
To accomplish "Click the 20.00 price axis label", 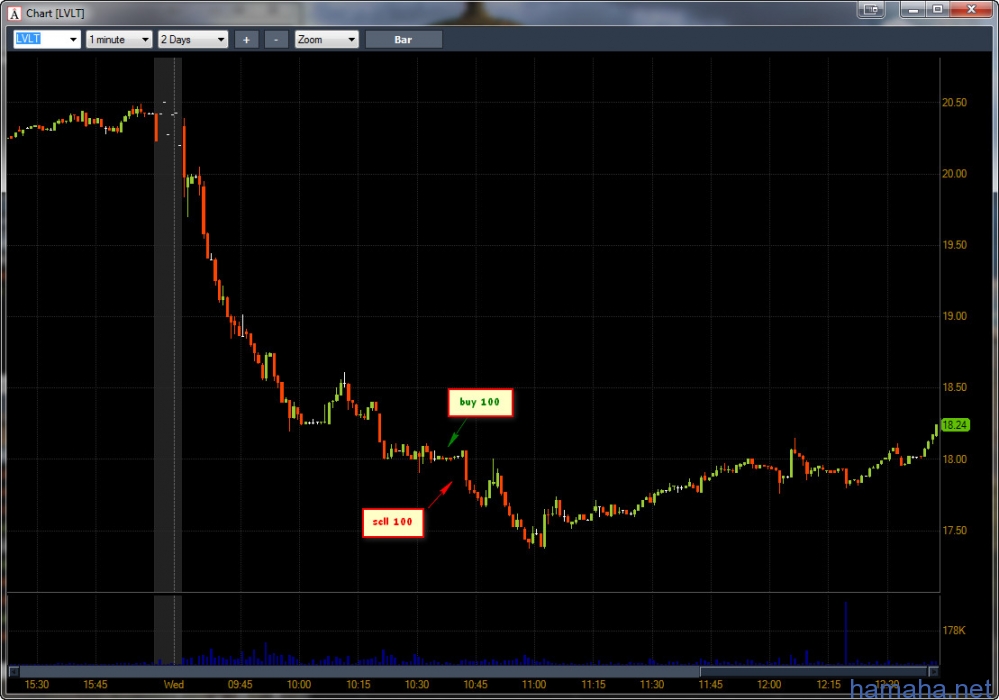I will [x=954, y=174].
